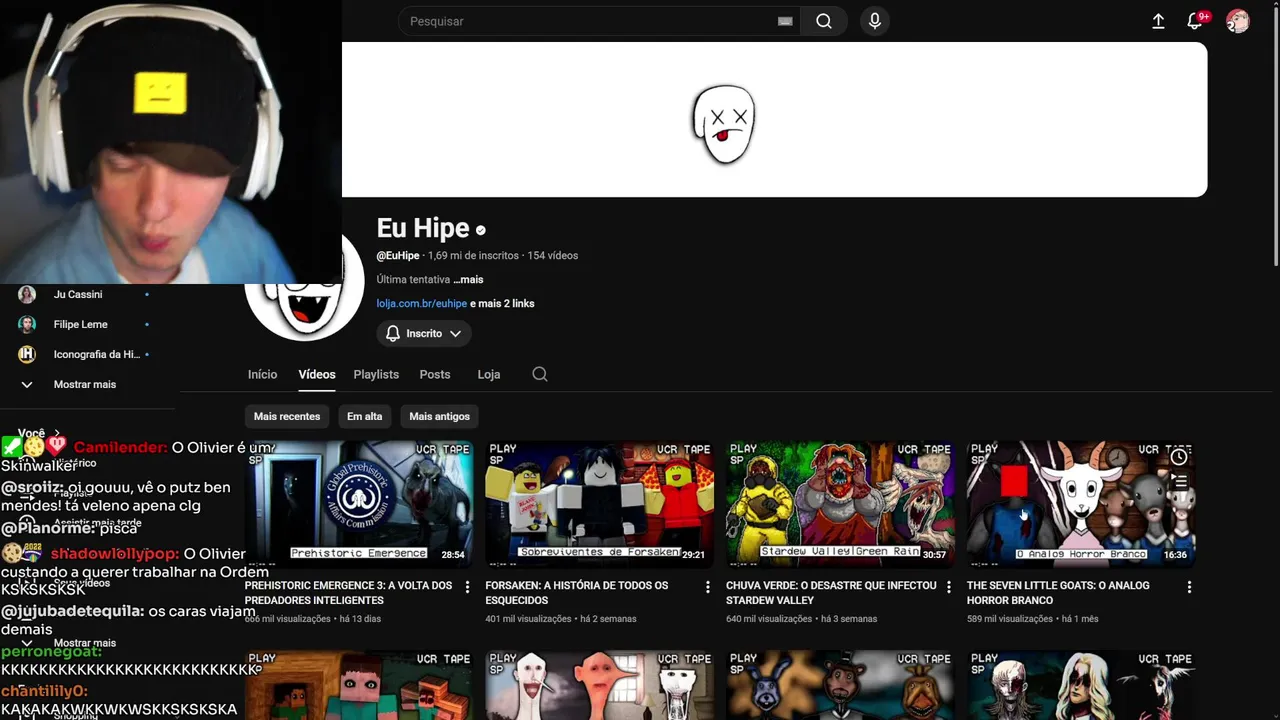
Task: Open the Loja tab
Action: [x=489, y=374]
